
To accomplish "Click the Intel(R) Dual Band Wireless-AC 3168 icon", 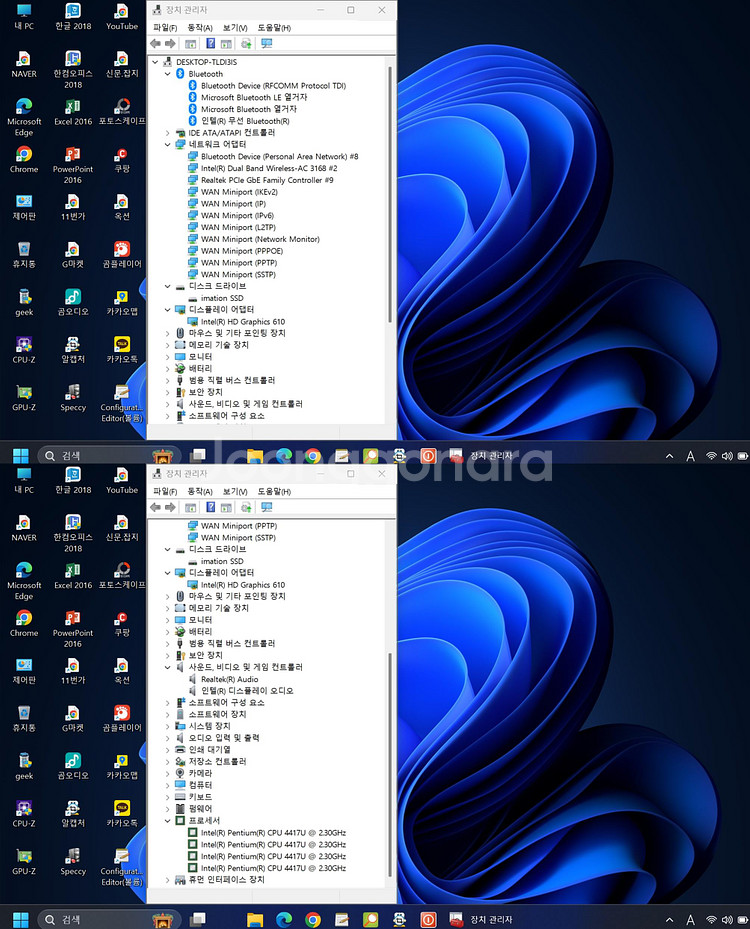I will 193,168.
